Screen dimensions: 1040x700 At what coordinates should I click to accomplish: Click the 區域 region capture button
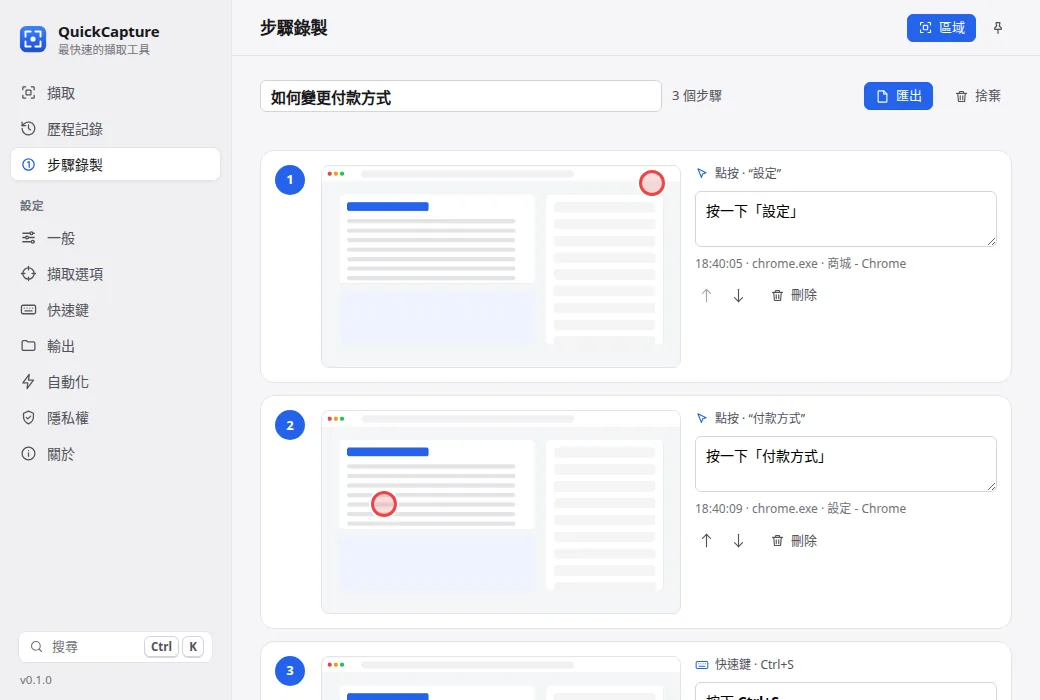coord(941,28)
